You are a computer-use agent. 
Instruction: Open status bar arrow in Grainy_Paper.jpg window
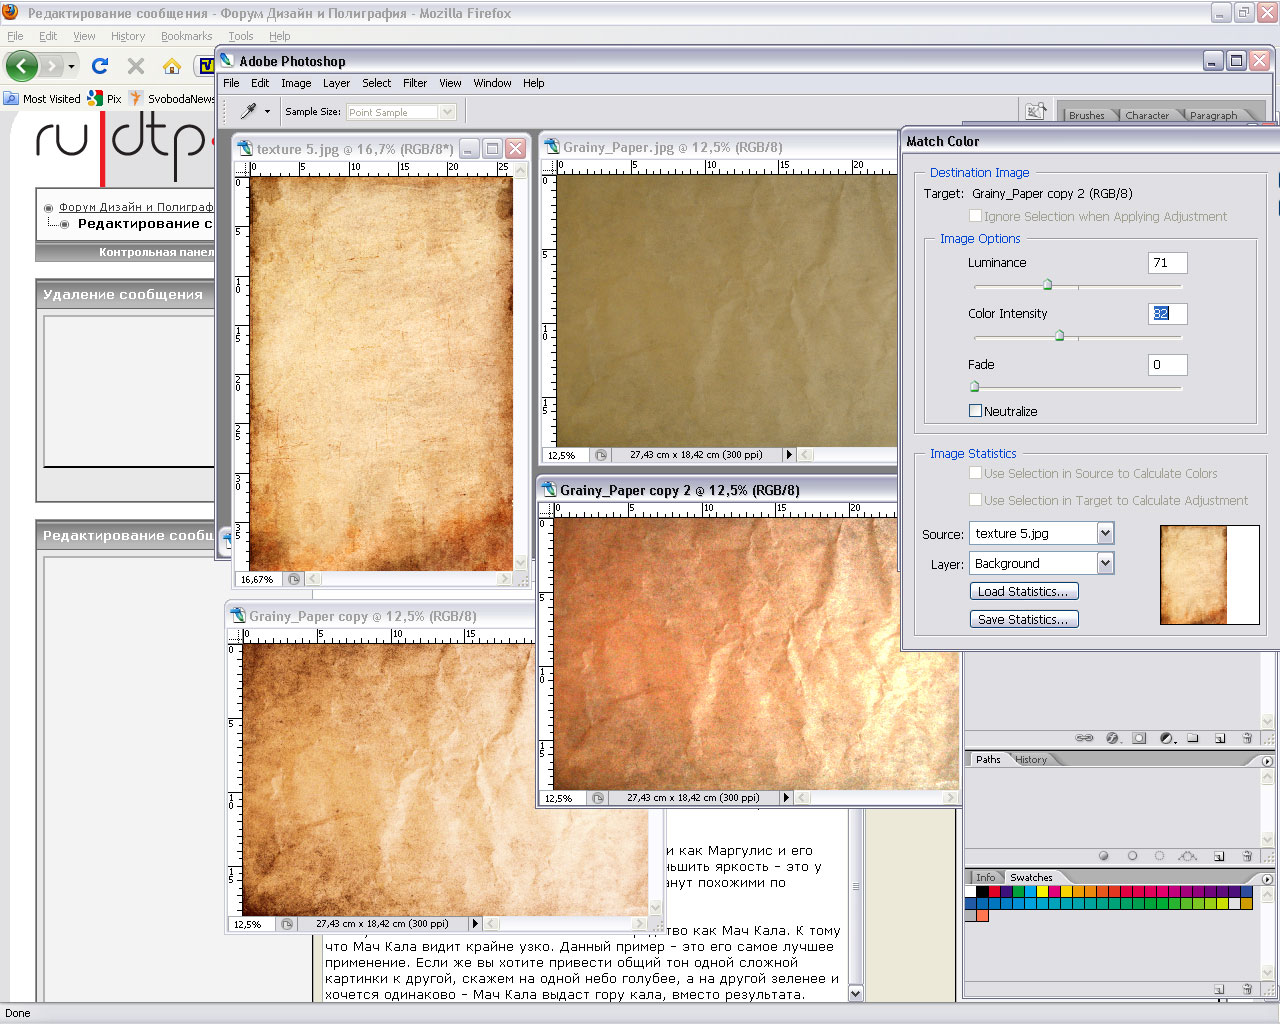[x=789, y=454]
